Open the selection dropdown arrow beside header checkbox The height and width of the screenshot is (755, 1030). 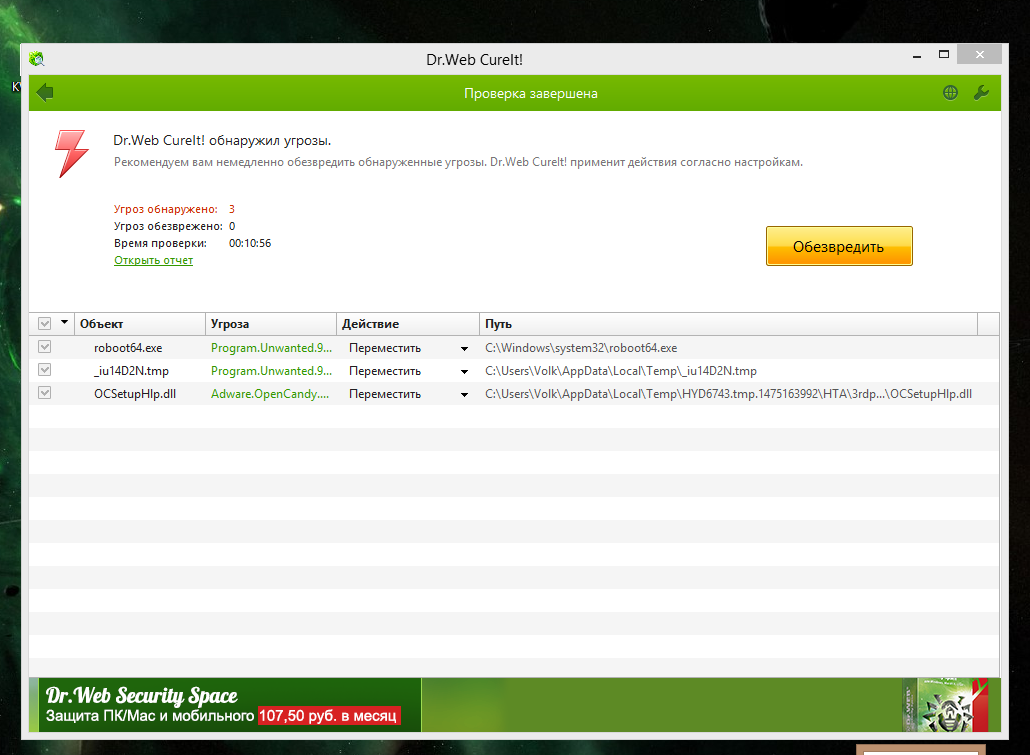[x=64, y=322]
